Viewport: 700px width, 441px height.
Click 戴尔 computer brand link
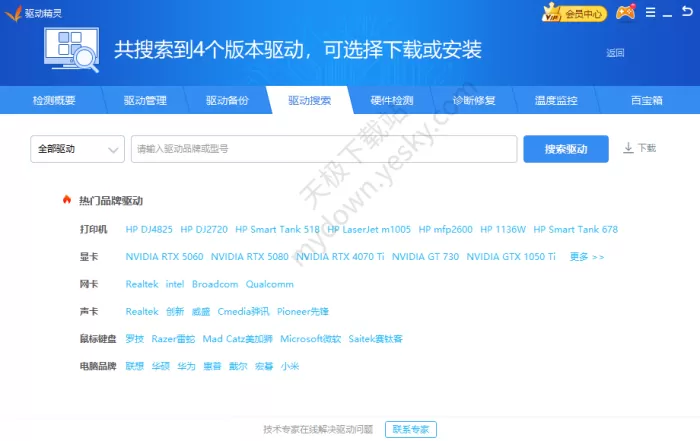(x=238, y=366)
